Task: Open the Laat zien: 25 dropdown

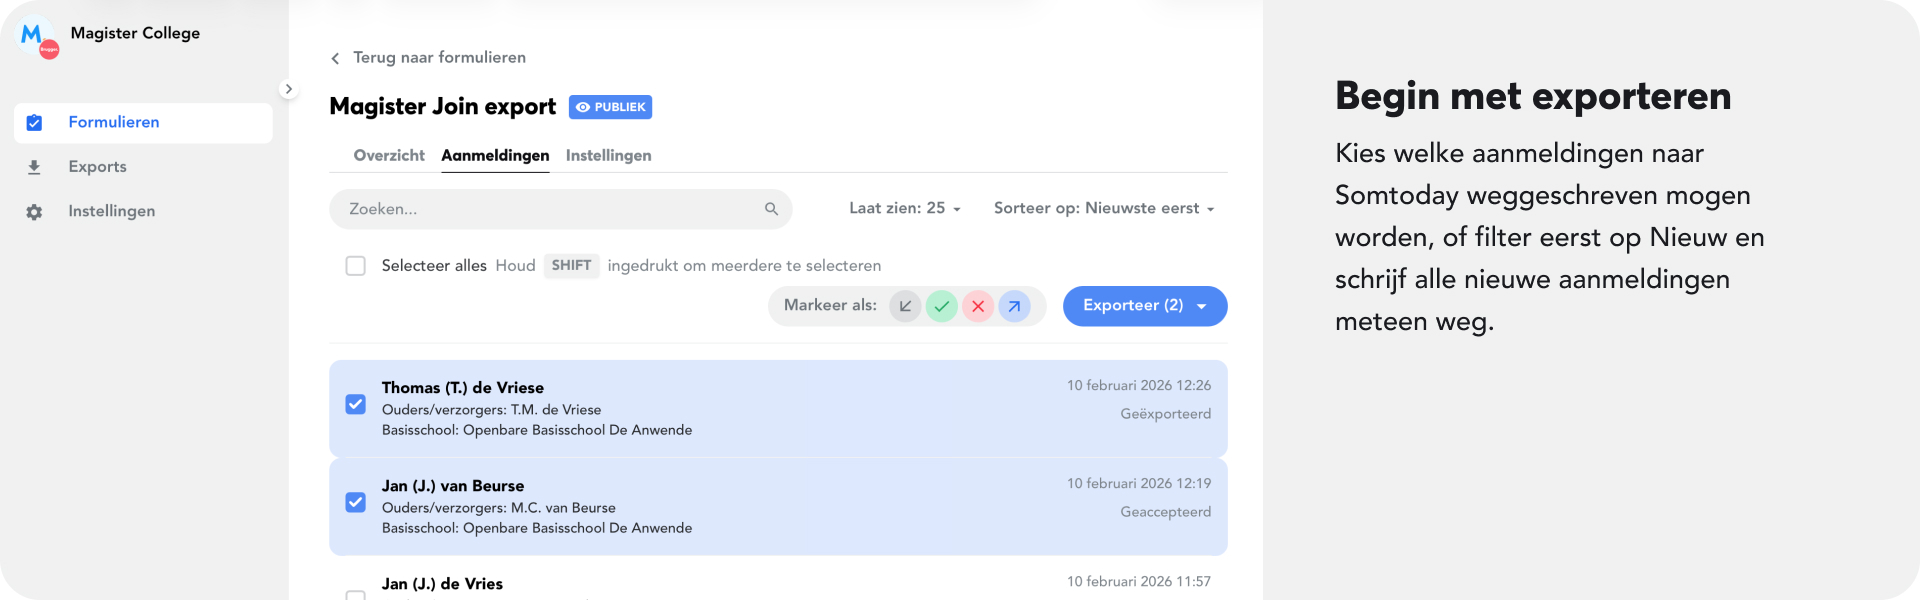Action: click(x=904, y=208)
